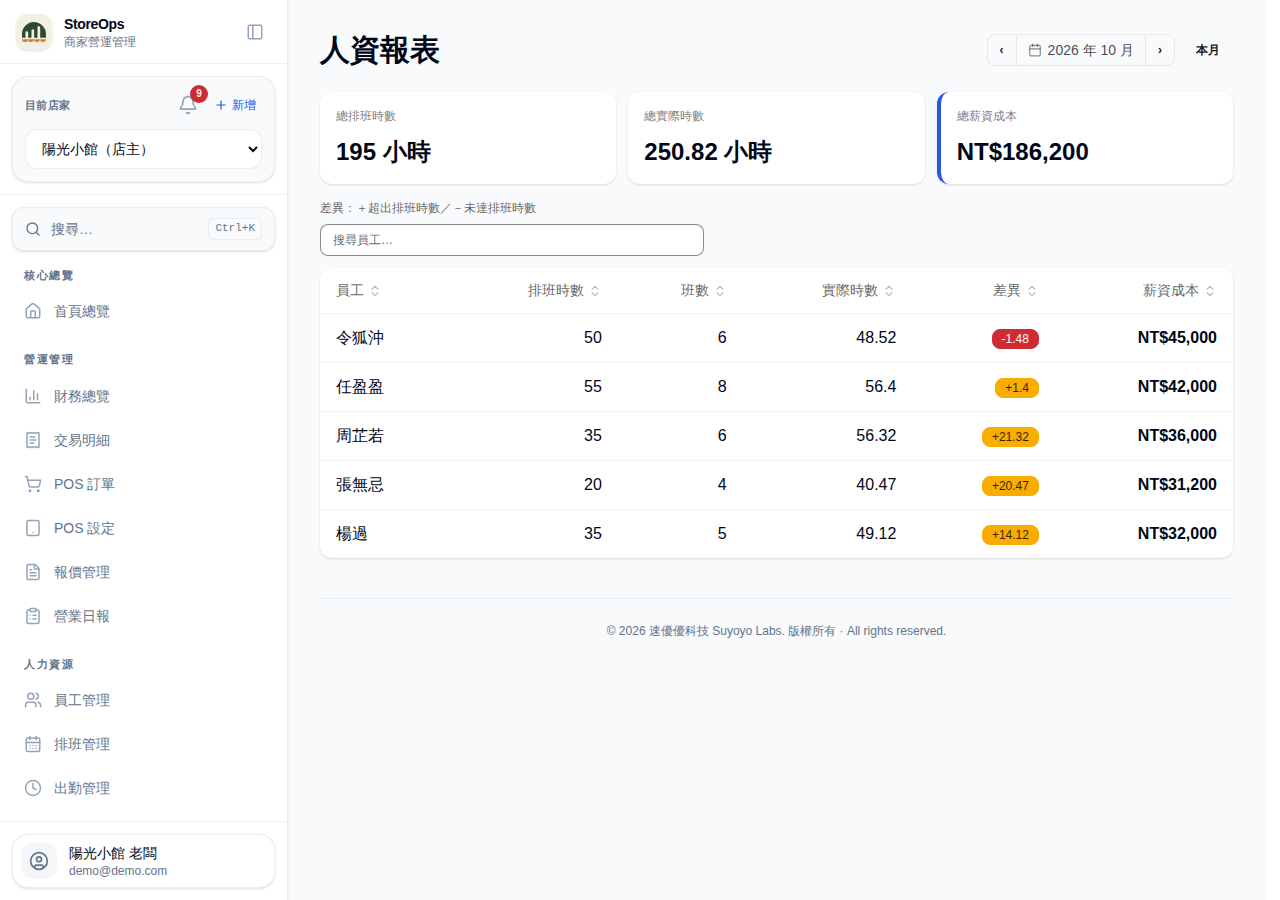This screenshot has width=1280, height=900.
Task: Click the people icon for 員工管理
Action: (33, 700)
